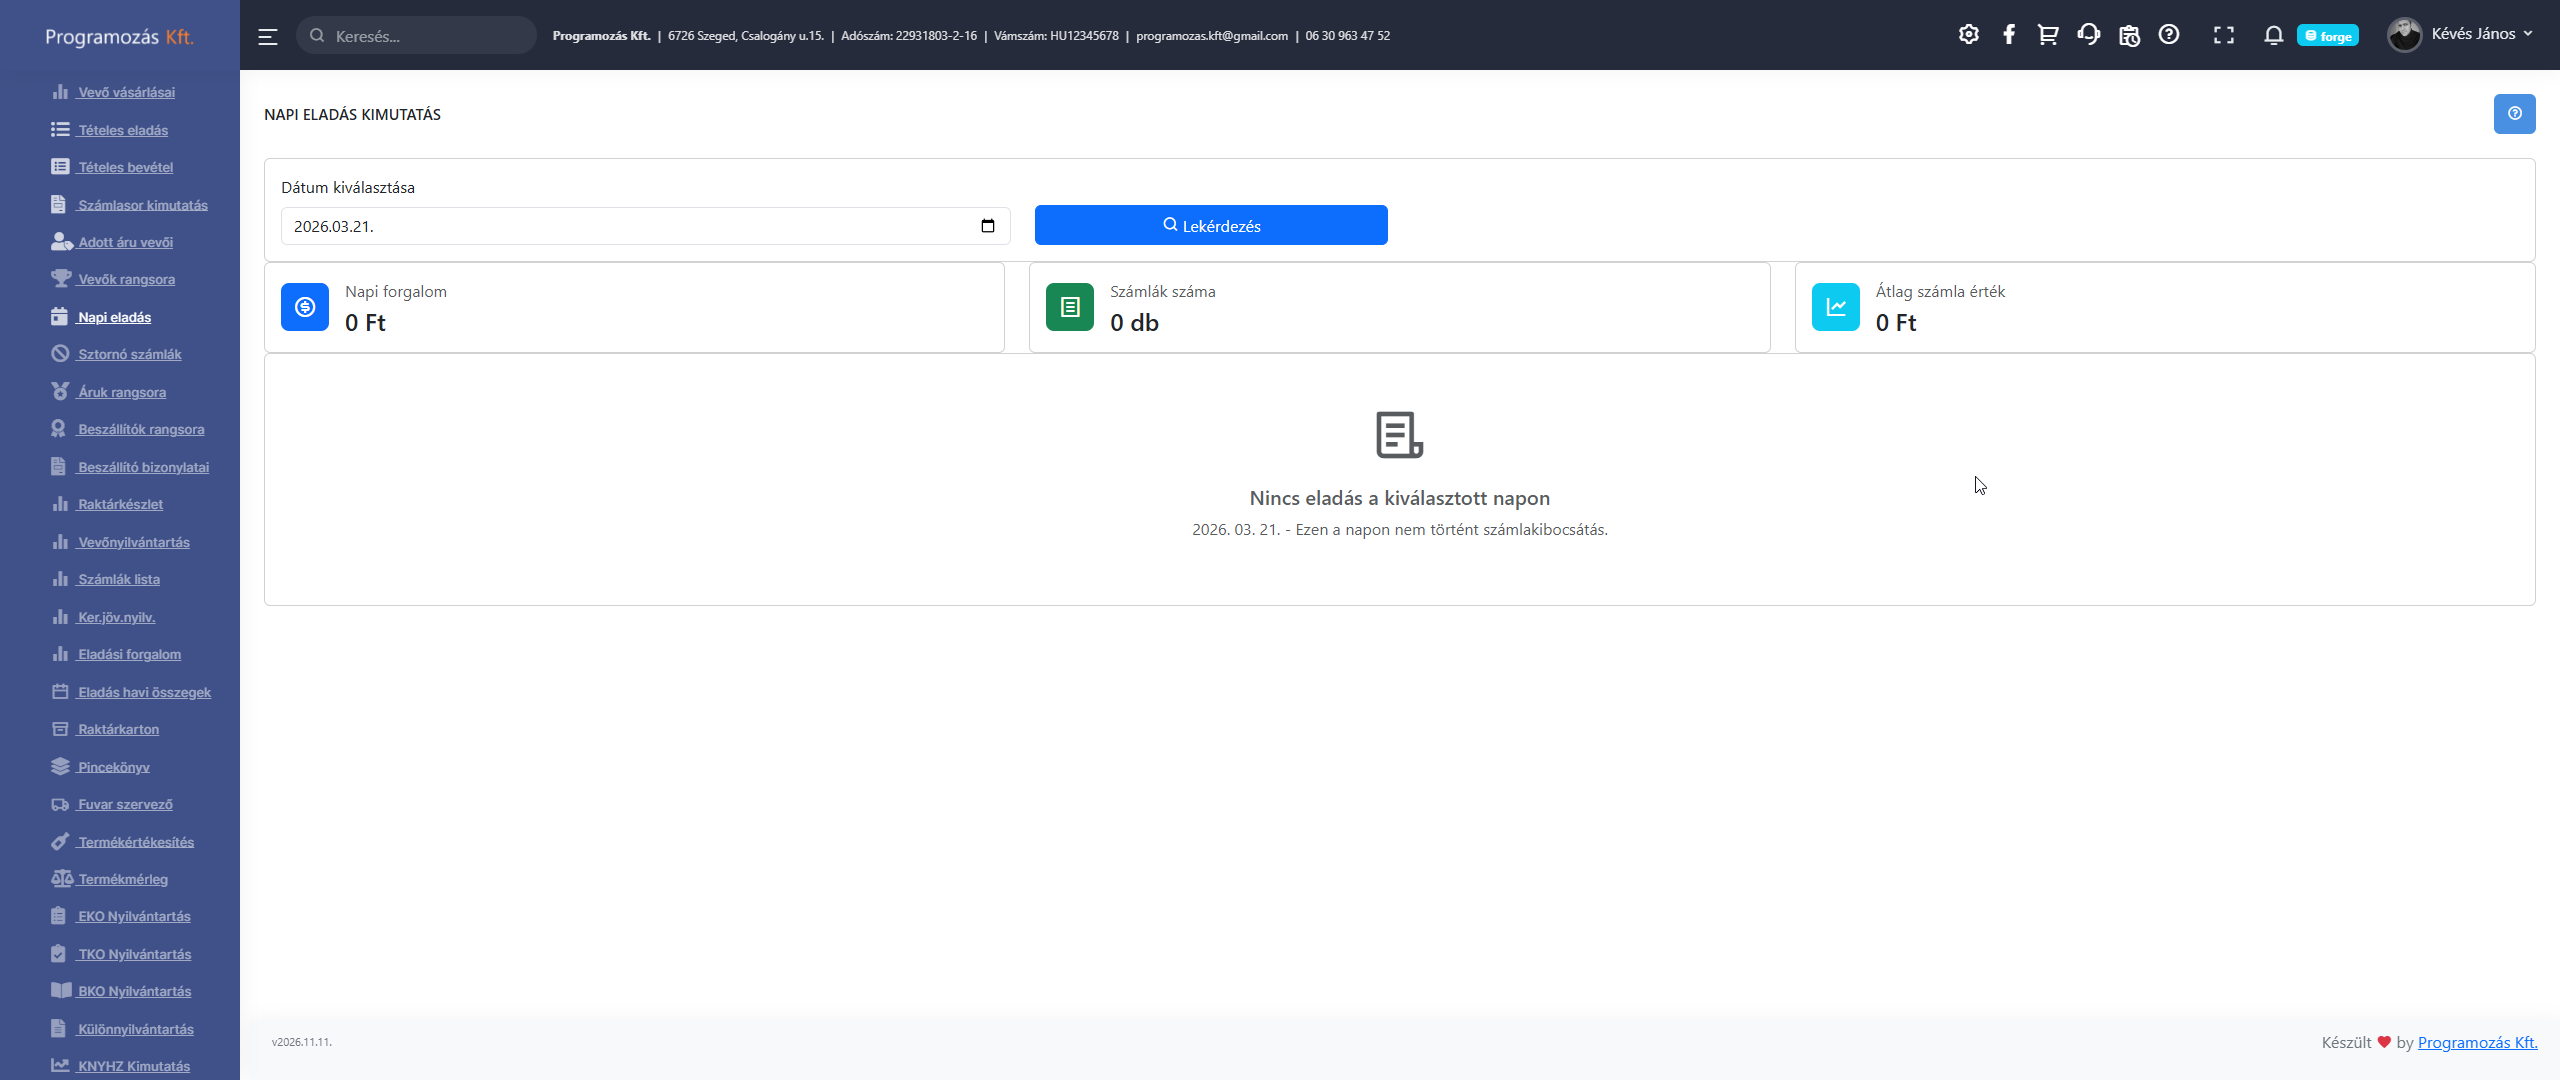The image size is (2560, 1080).
Task: Open the Facebook icon link
Action: click(x=2008, y=35)
